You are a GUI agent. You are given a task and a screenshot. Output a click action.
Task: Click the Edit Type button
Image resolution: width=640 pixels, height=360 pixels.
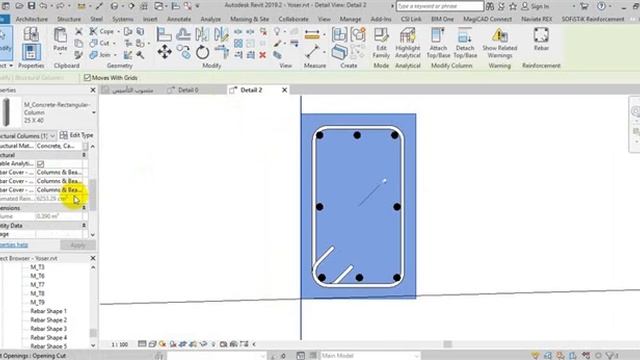pyautogui.click(x=77, y=135)
